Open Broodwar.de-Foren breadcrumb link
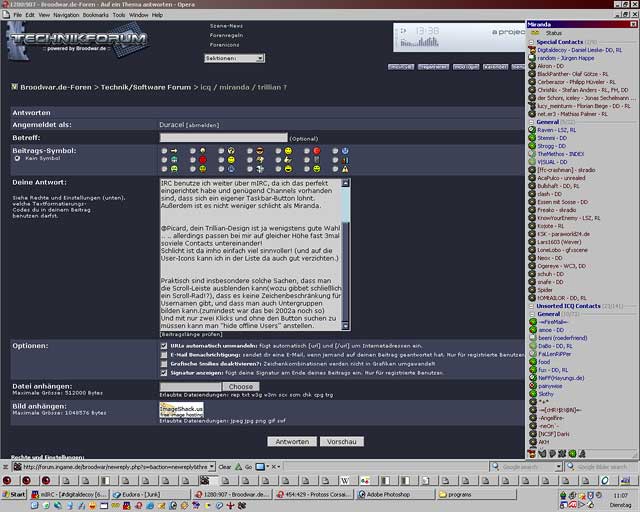Viewport: 640px width, 512px height. [x=56, y=87]
